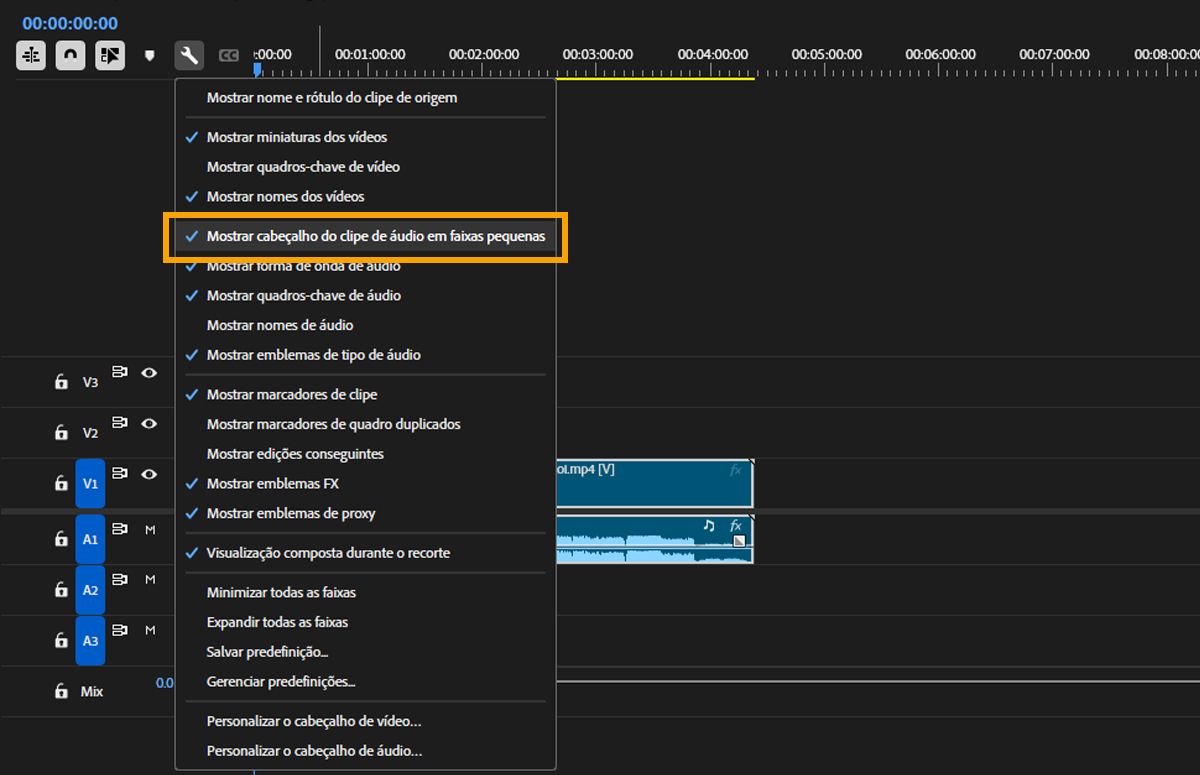The width and height of the screenshot is (1200, 775).
Task: Toggle sync lock for V3 track
Action: (120, 372)
